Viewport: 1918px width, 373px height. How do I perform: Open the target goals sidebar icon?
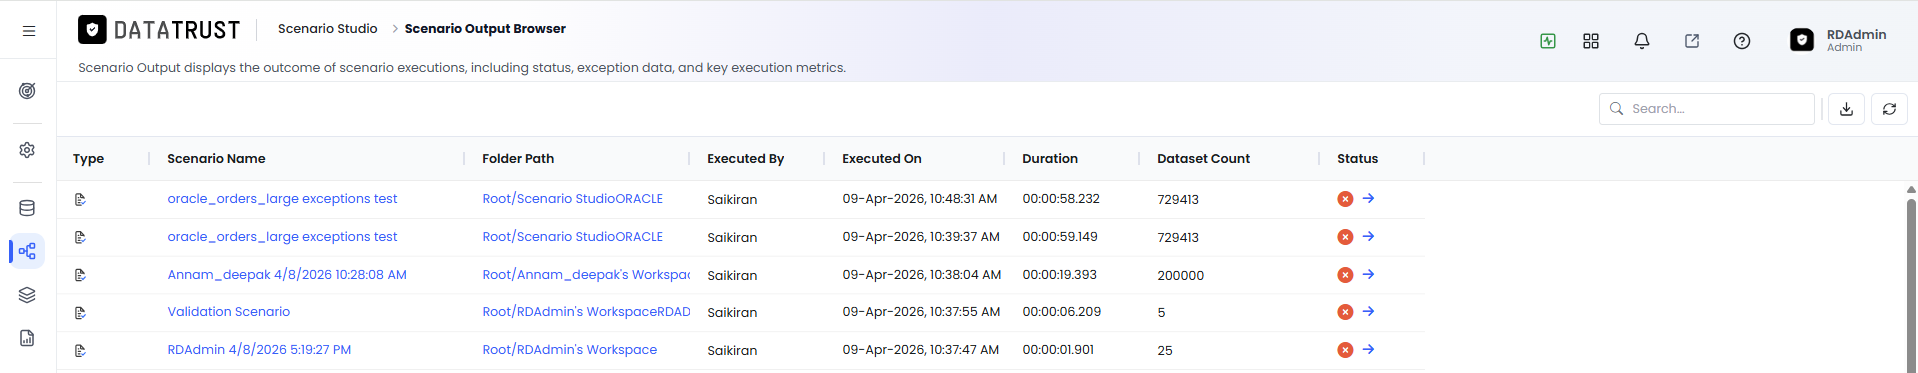[27, 91]
